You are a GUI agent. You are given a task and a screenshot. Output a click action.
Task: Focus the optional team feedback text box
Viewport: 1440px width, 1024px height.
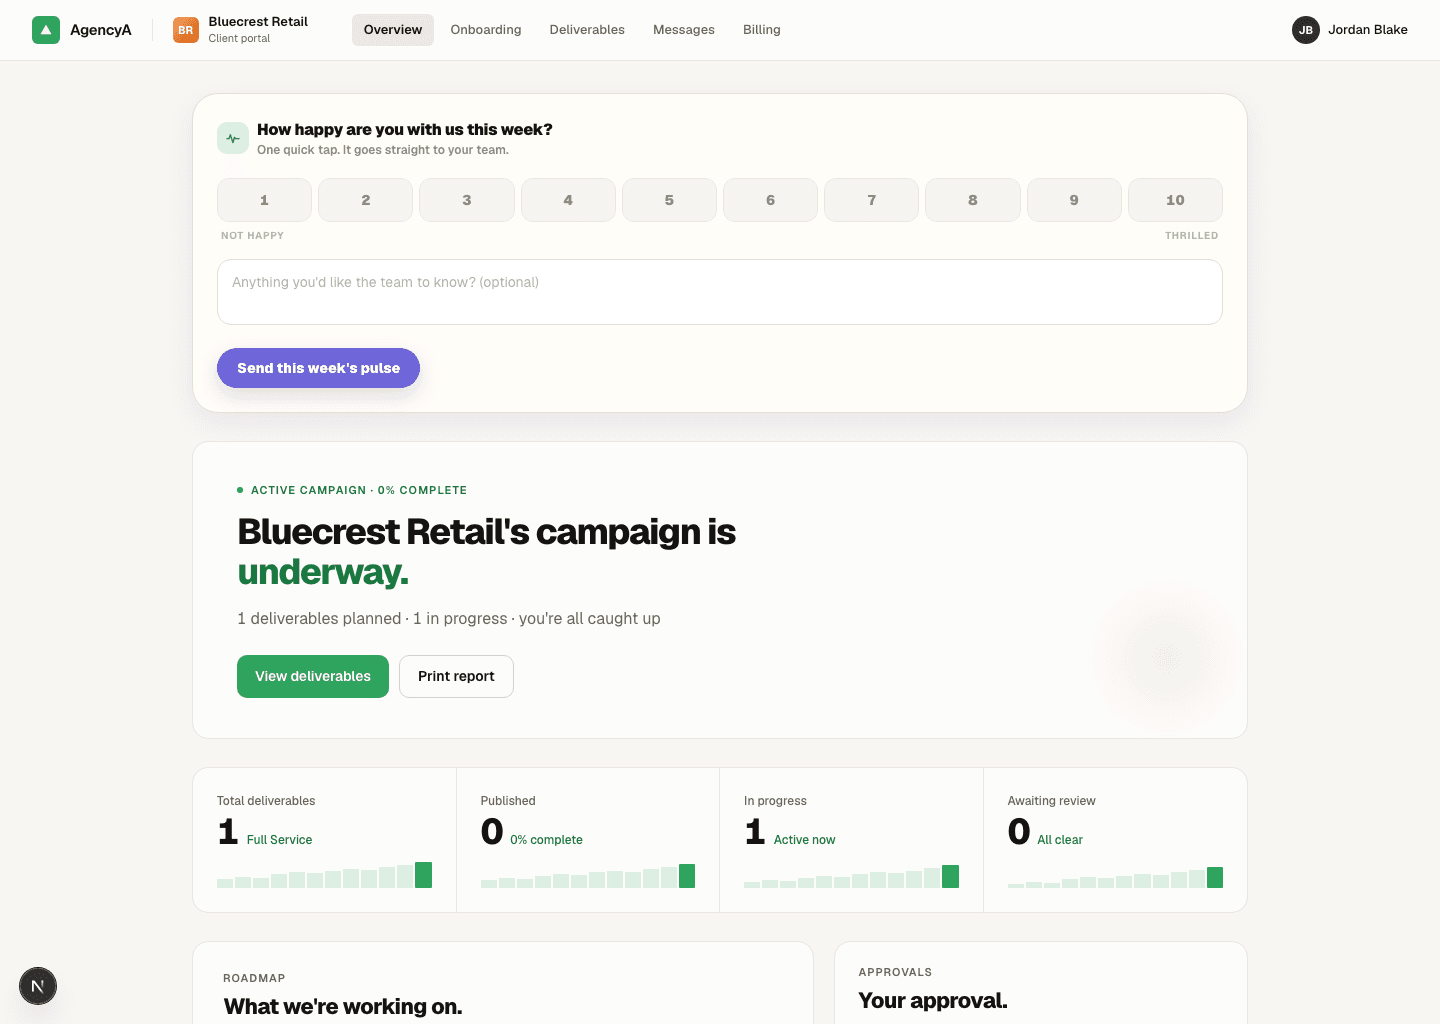tap(720, 292)
